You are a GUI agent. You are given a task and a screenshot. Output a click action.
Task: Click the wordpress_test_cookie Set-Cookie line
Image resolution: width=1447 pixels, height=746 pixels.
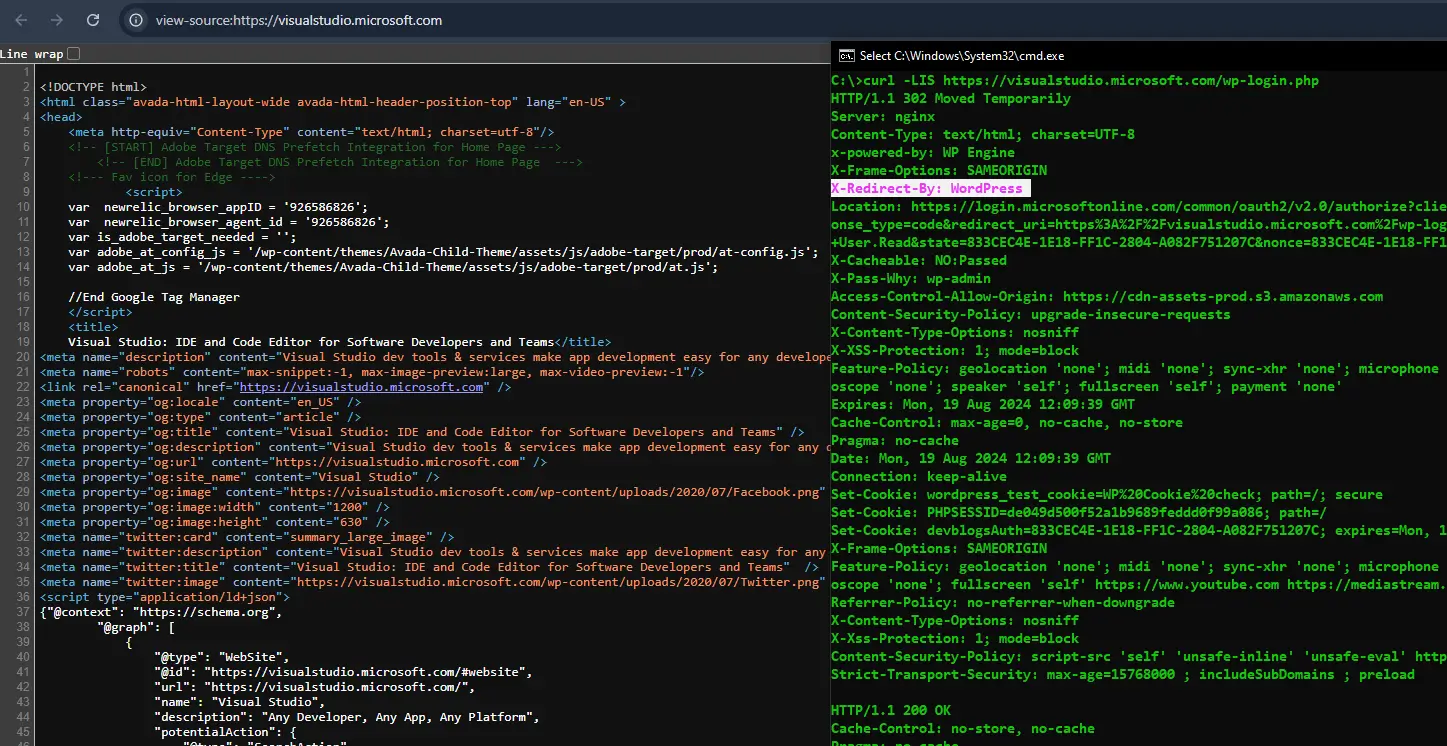[x=1107, y=494]
